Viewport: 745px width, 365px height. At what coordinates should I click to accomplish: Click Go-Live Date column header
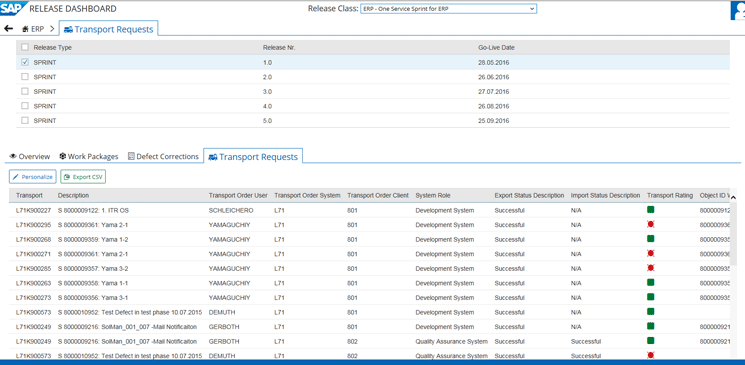(496, 48)
